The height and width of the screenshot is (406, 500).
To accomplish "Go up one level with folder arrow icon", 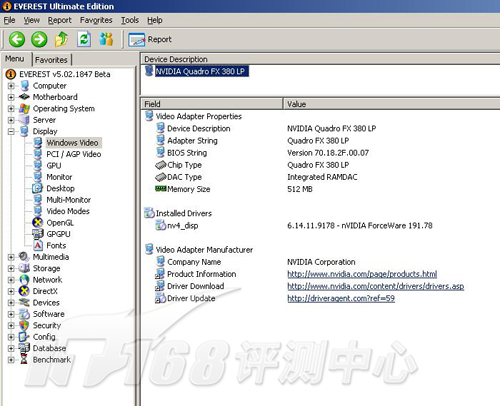I will click(x=61, y=39).
